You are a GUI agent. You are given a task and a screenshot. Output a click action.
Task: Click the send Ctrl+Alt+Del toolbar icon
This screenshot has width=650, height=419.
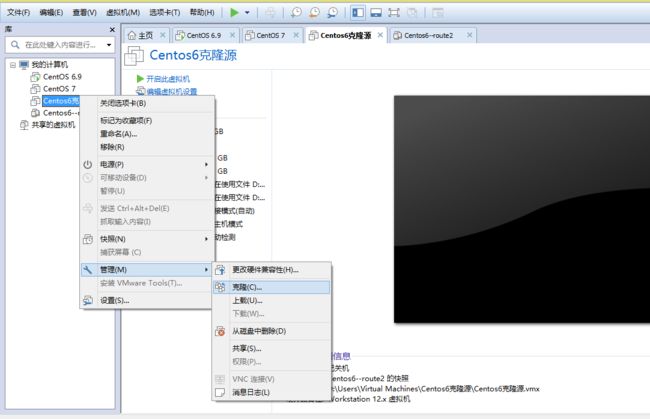pos(270,12)
